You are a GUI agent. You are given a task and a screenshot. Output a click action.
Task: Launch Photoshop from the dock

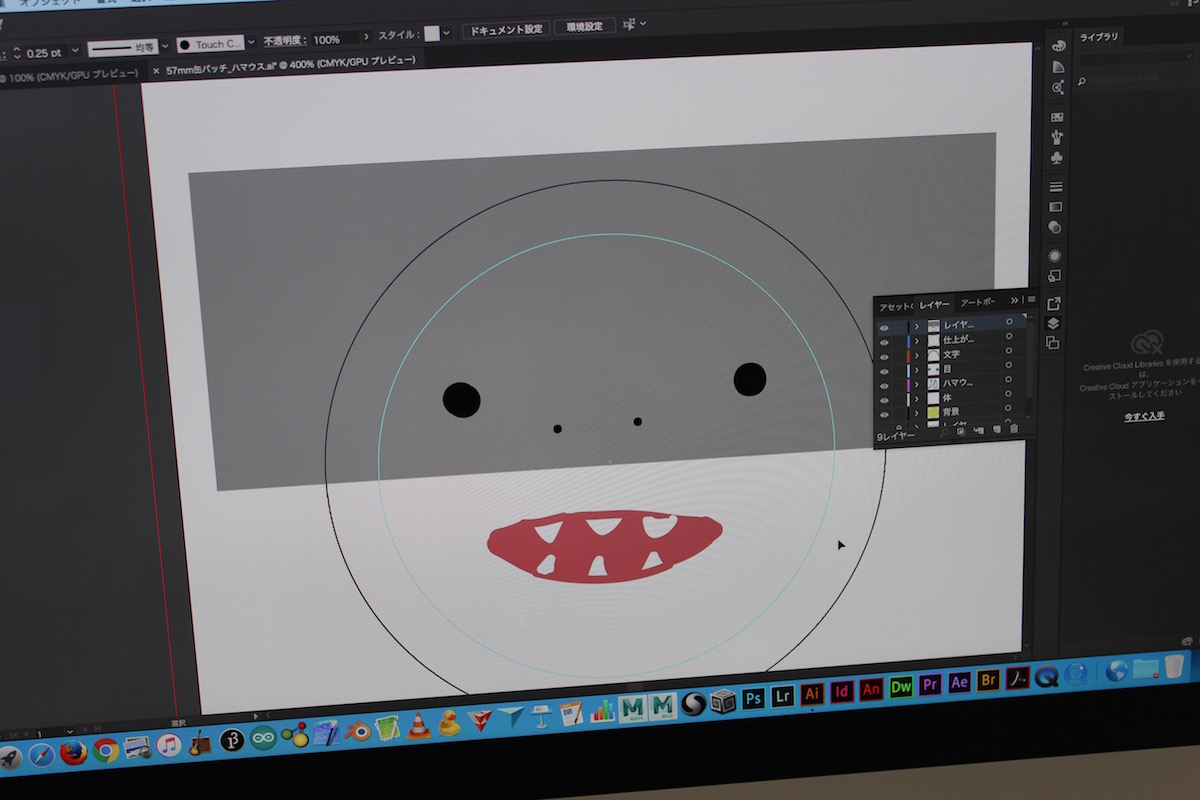754,696
